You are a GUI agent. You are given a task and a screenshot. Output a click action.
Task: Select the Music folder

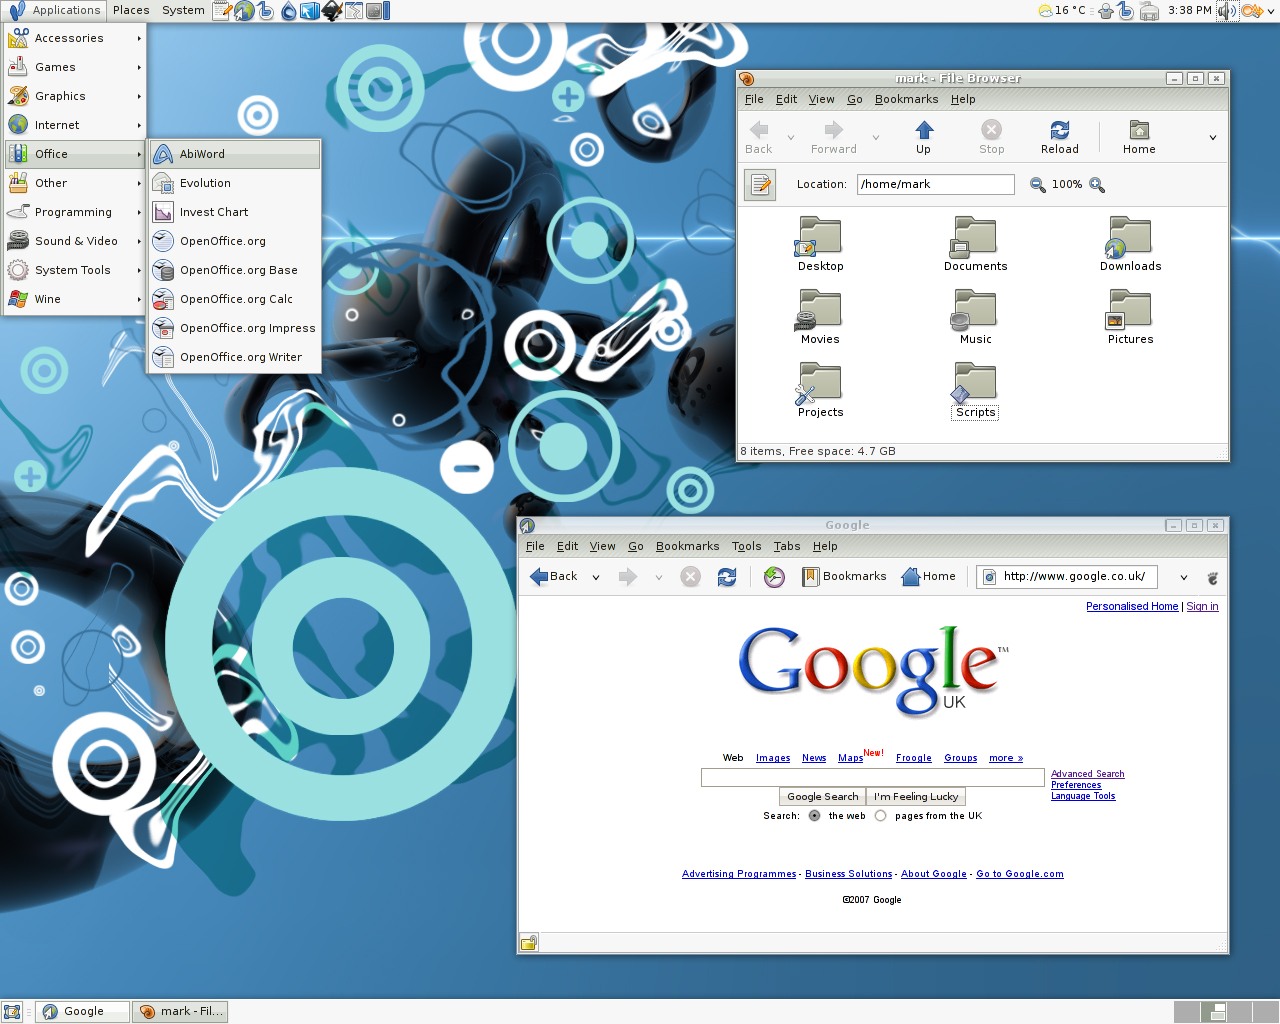pos(976,317)
